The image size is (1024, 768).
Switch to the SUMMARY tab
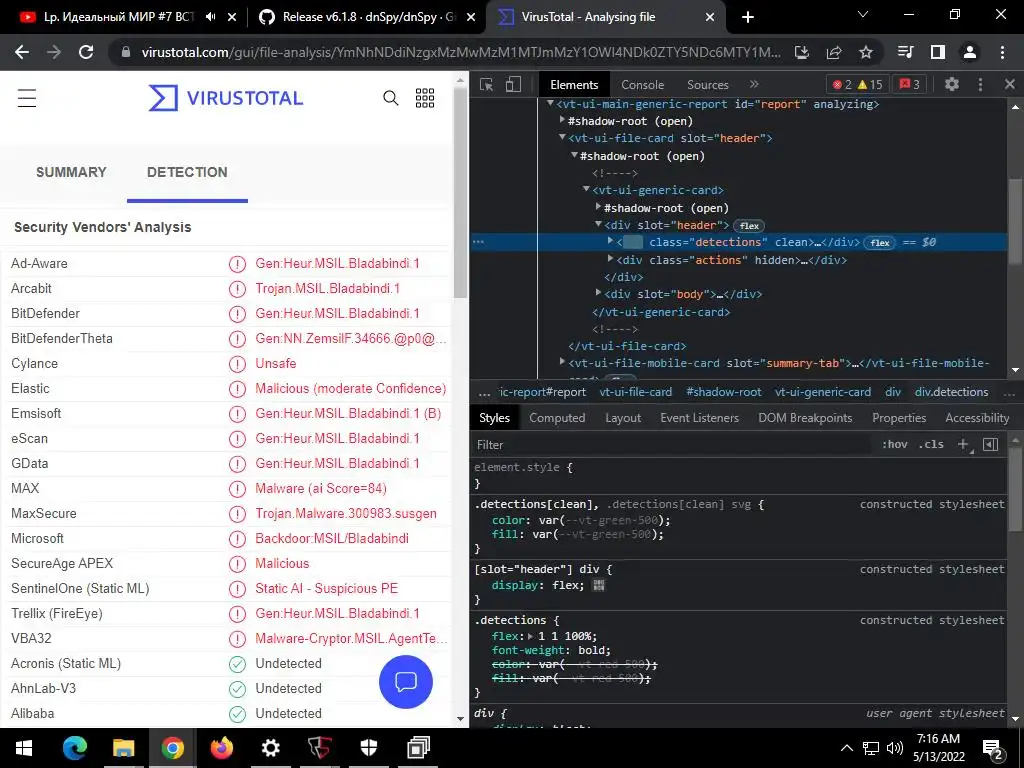point(71,172)
